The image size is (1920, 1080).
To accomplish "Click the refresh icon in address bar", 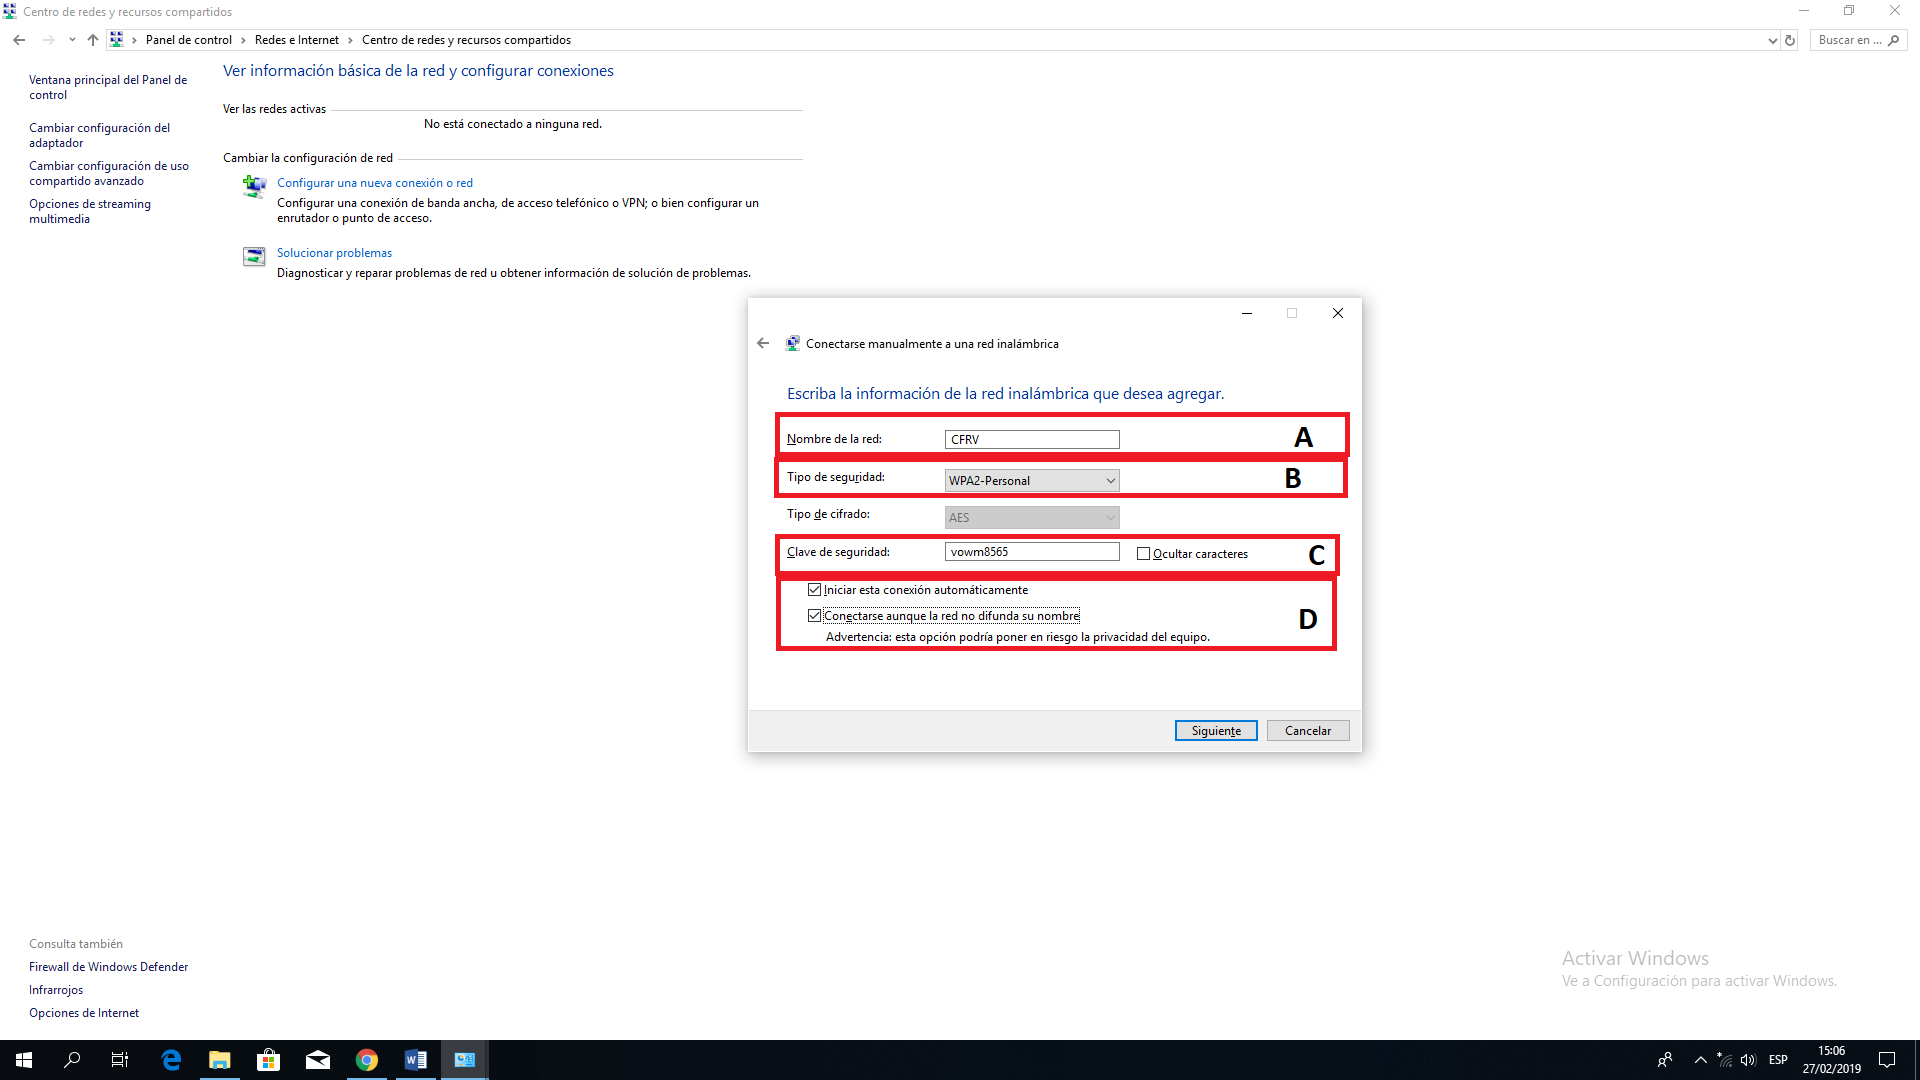I will pyautogui.click(x=1790, y=40).
